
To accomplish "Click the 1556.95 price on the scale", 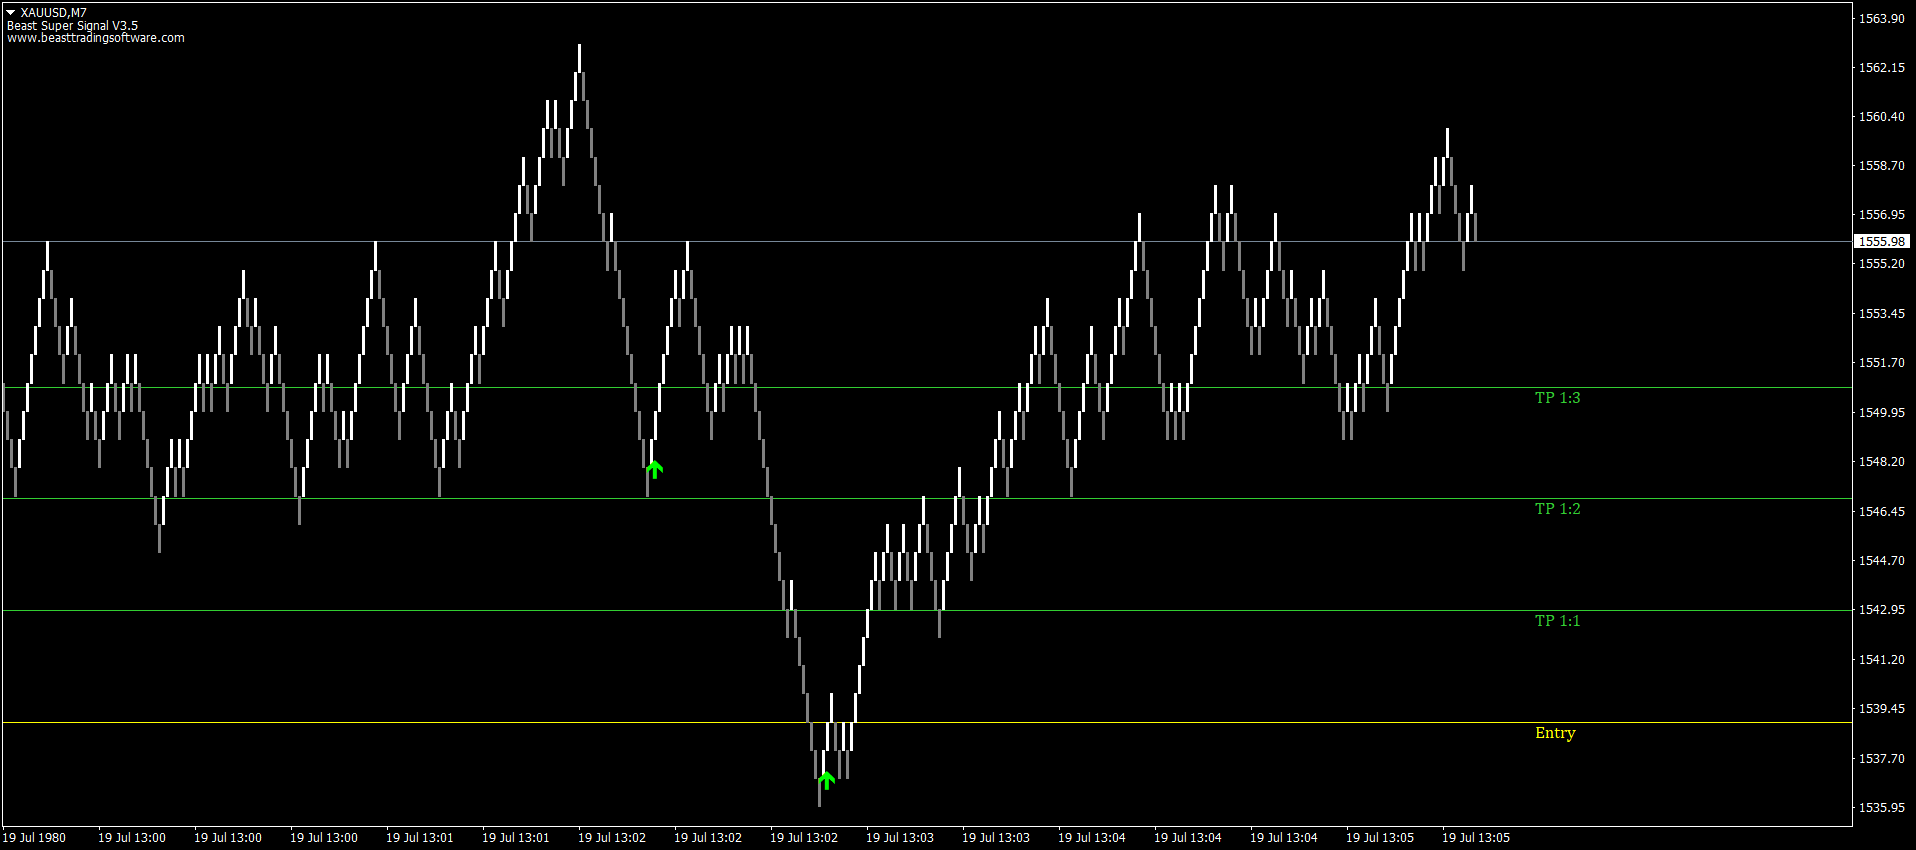I will click(1882, 215).
